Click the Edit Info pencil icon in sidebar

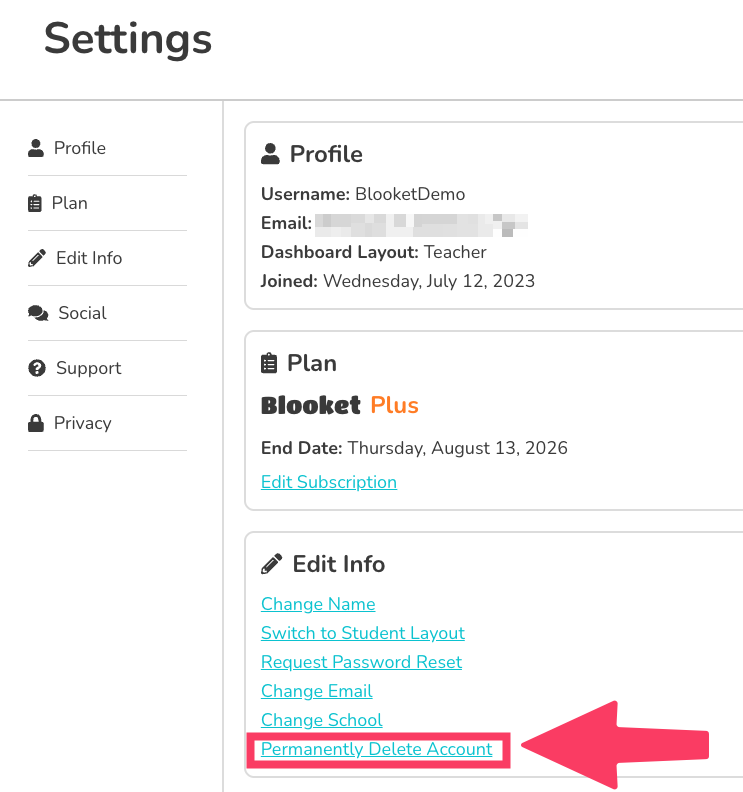(x=37, y=258)
